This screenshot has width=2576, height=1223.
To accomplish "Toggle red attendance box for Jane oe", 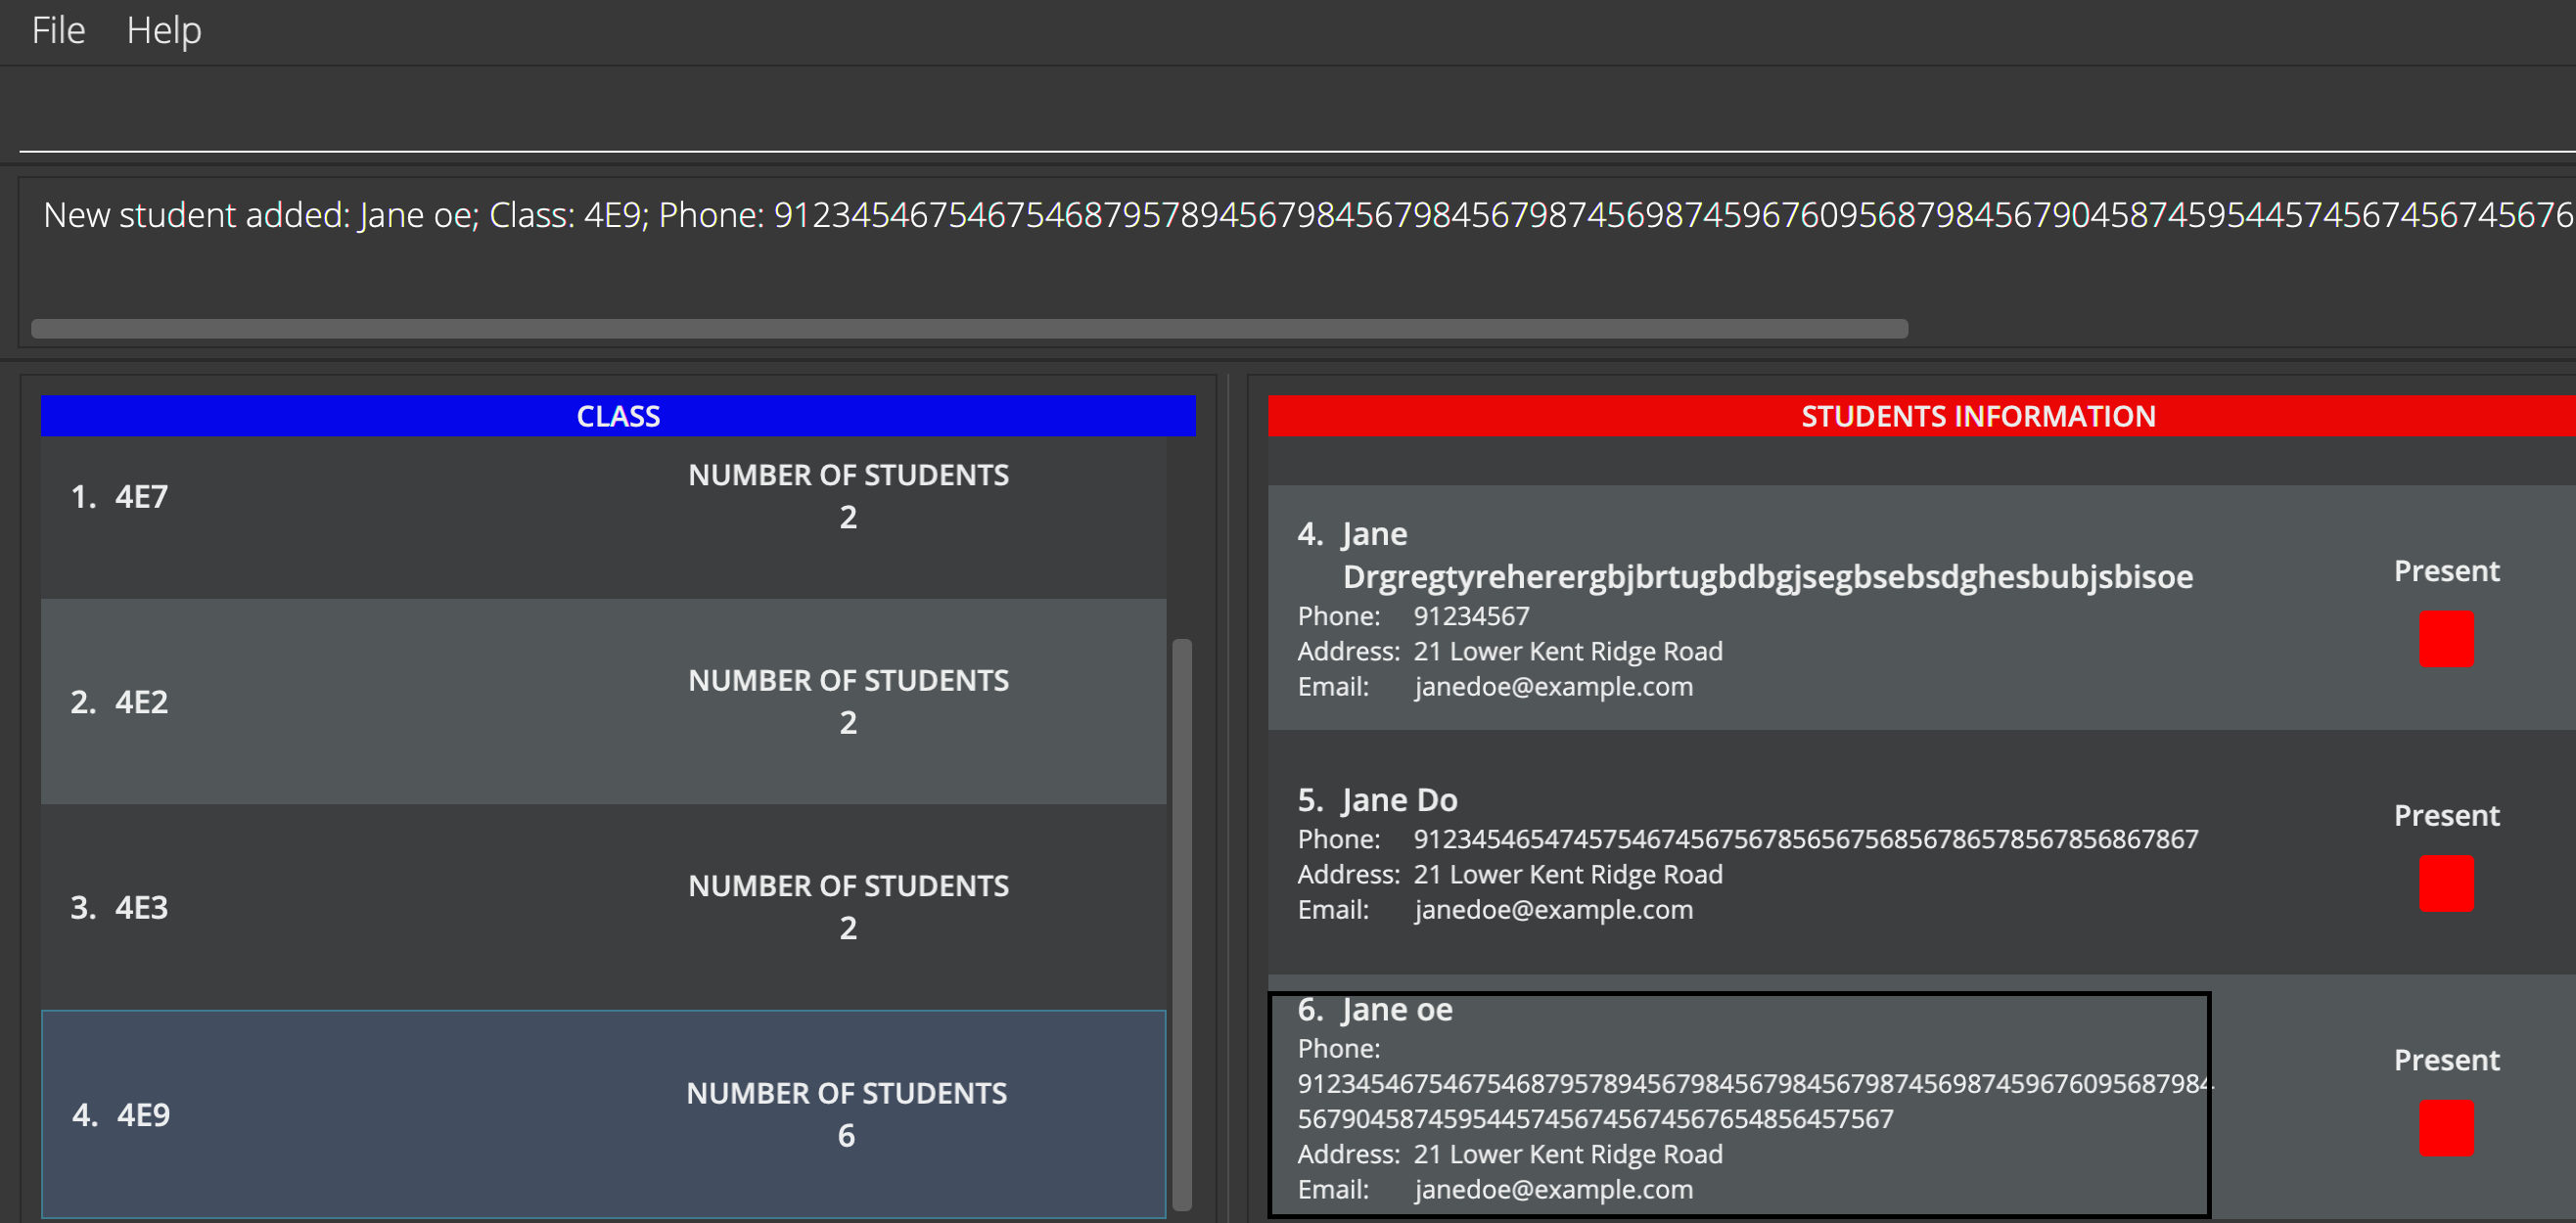I will tap(2446, 1128).
